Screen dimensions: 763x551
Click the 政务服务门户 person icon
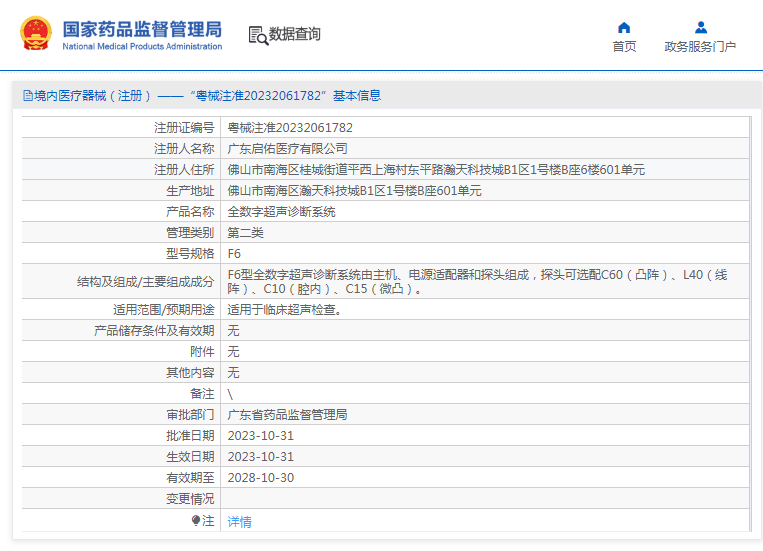(700, 27)
